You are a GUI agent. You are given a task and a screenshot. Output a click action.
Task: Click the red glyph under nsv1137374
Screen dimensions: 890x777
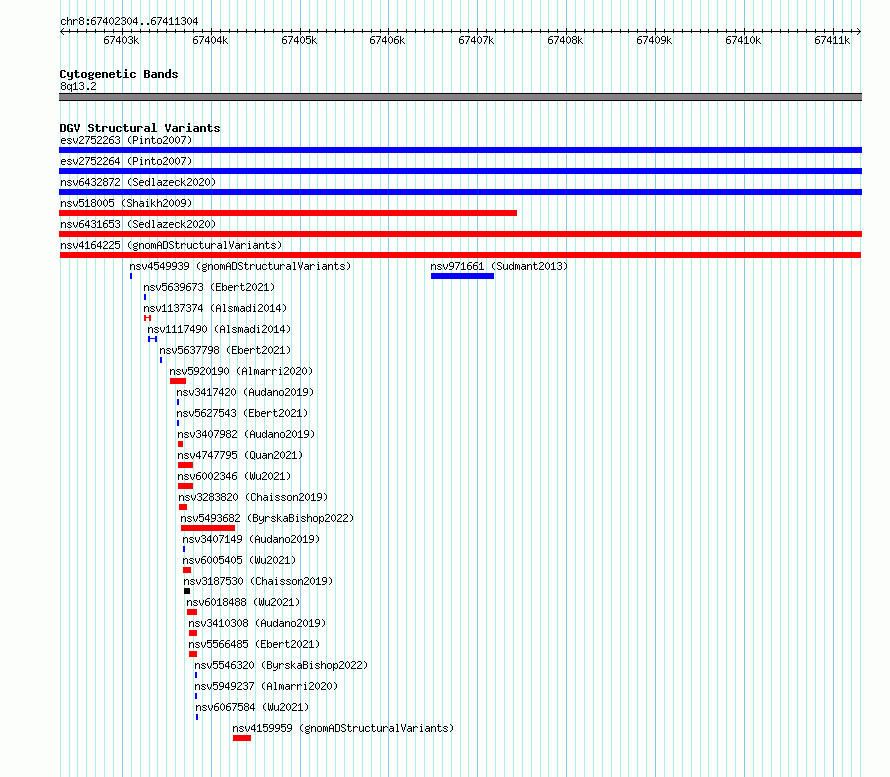click(x=148, y=318)
